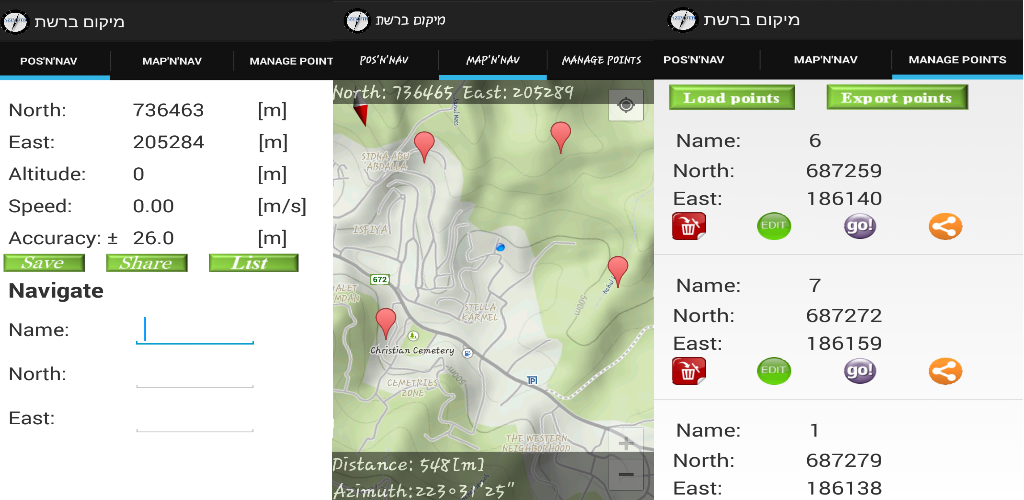Select handwritten MANAGE POINTS tab in map screen
Viewport: 1024px width, 500px height.
[x=601, y=60]
